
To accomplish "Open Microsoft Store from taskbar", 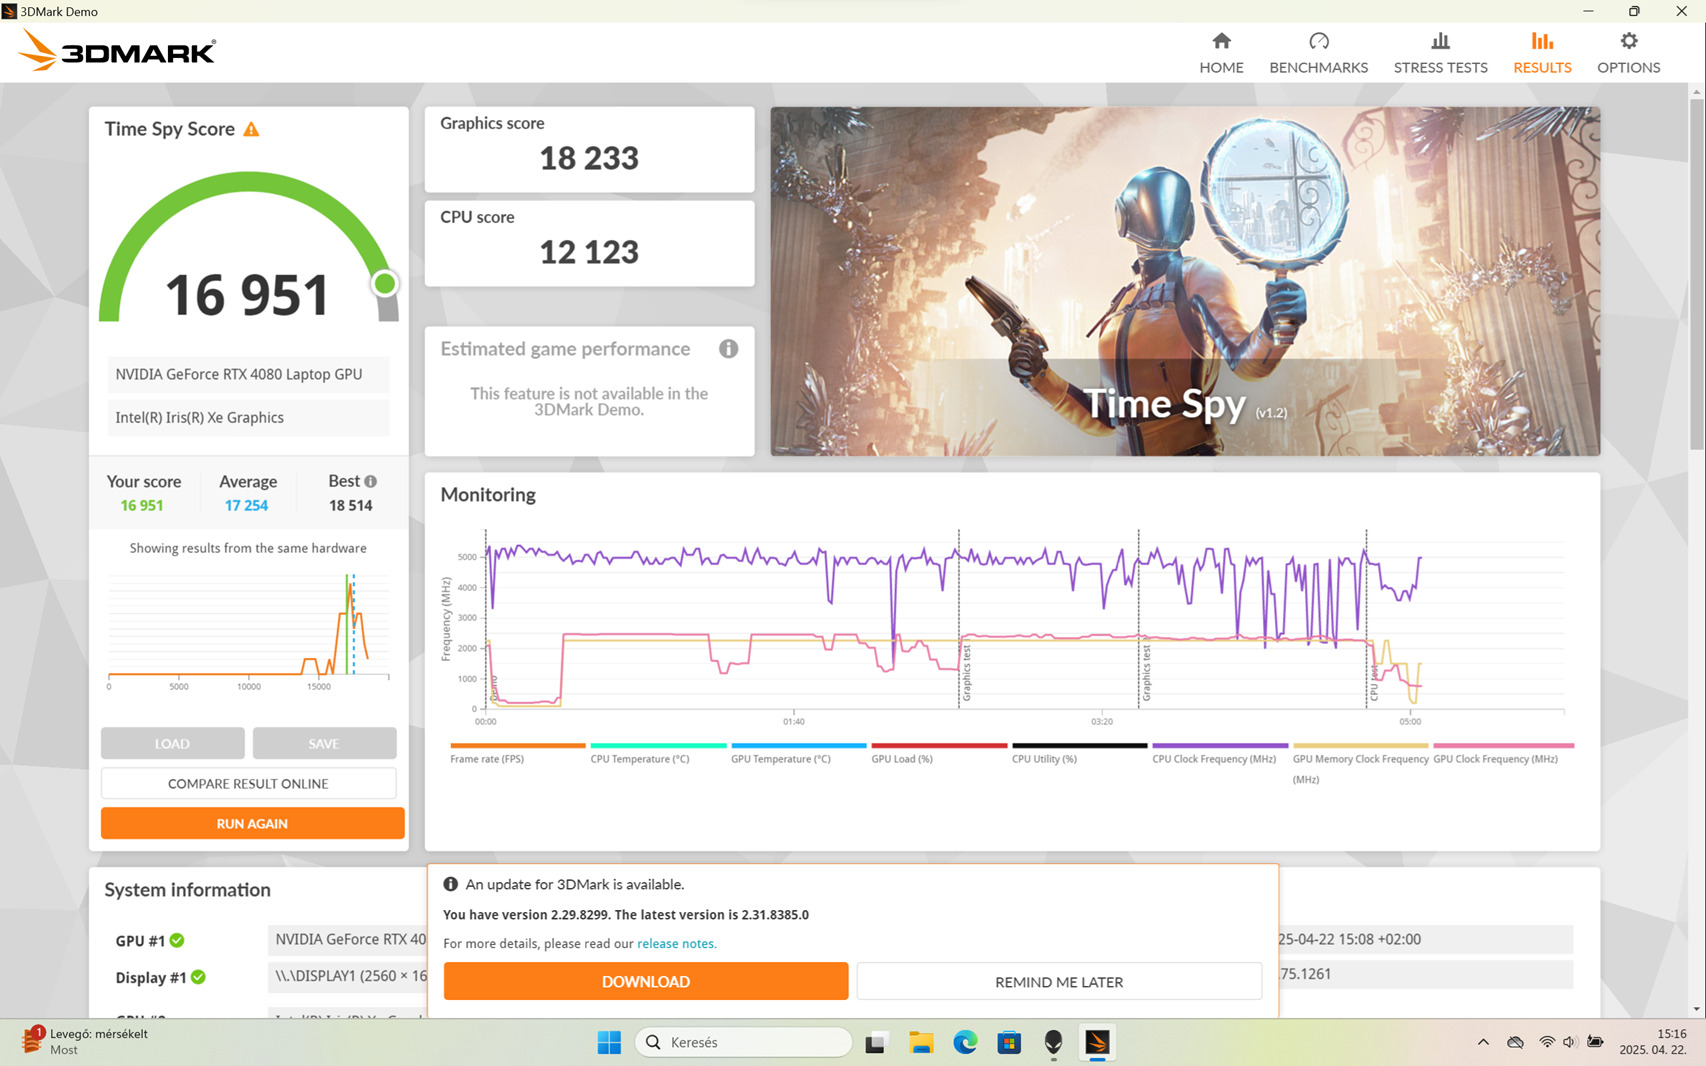I will 1009,1042.
